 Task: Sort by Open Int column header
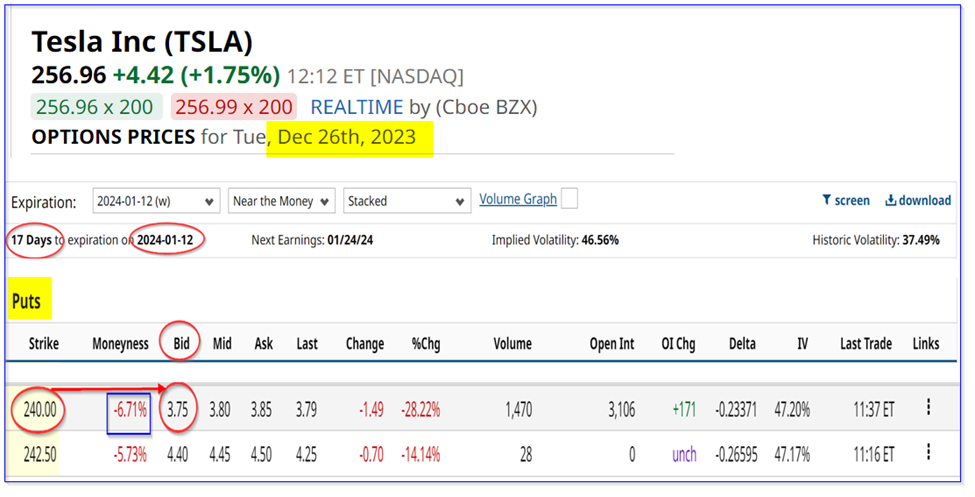coord(612,344)
